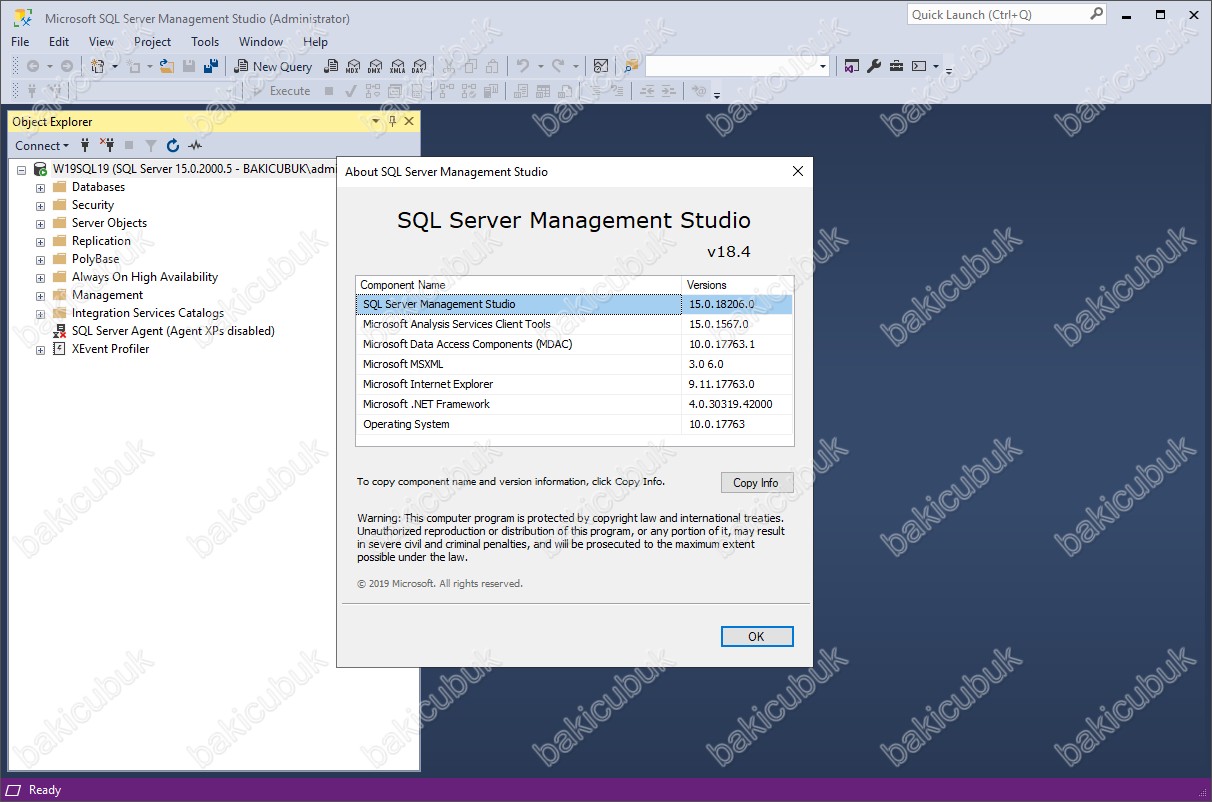Select the Microsoft MSXML row

[575, 364]
